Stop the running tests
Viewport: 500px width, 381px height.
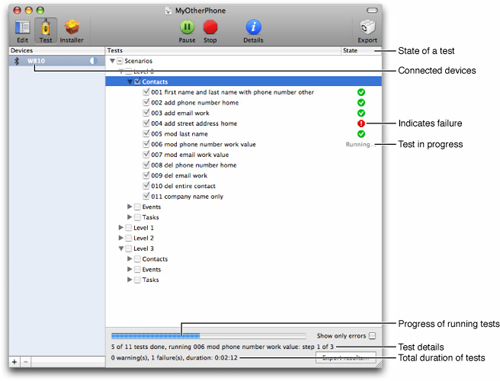(210, 31)
